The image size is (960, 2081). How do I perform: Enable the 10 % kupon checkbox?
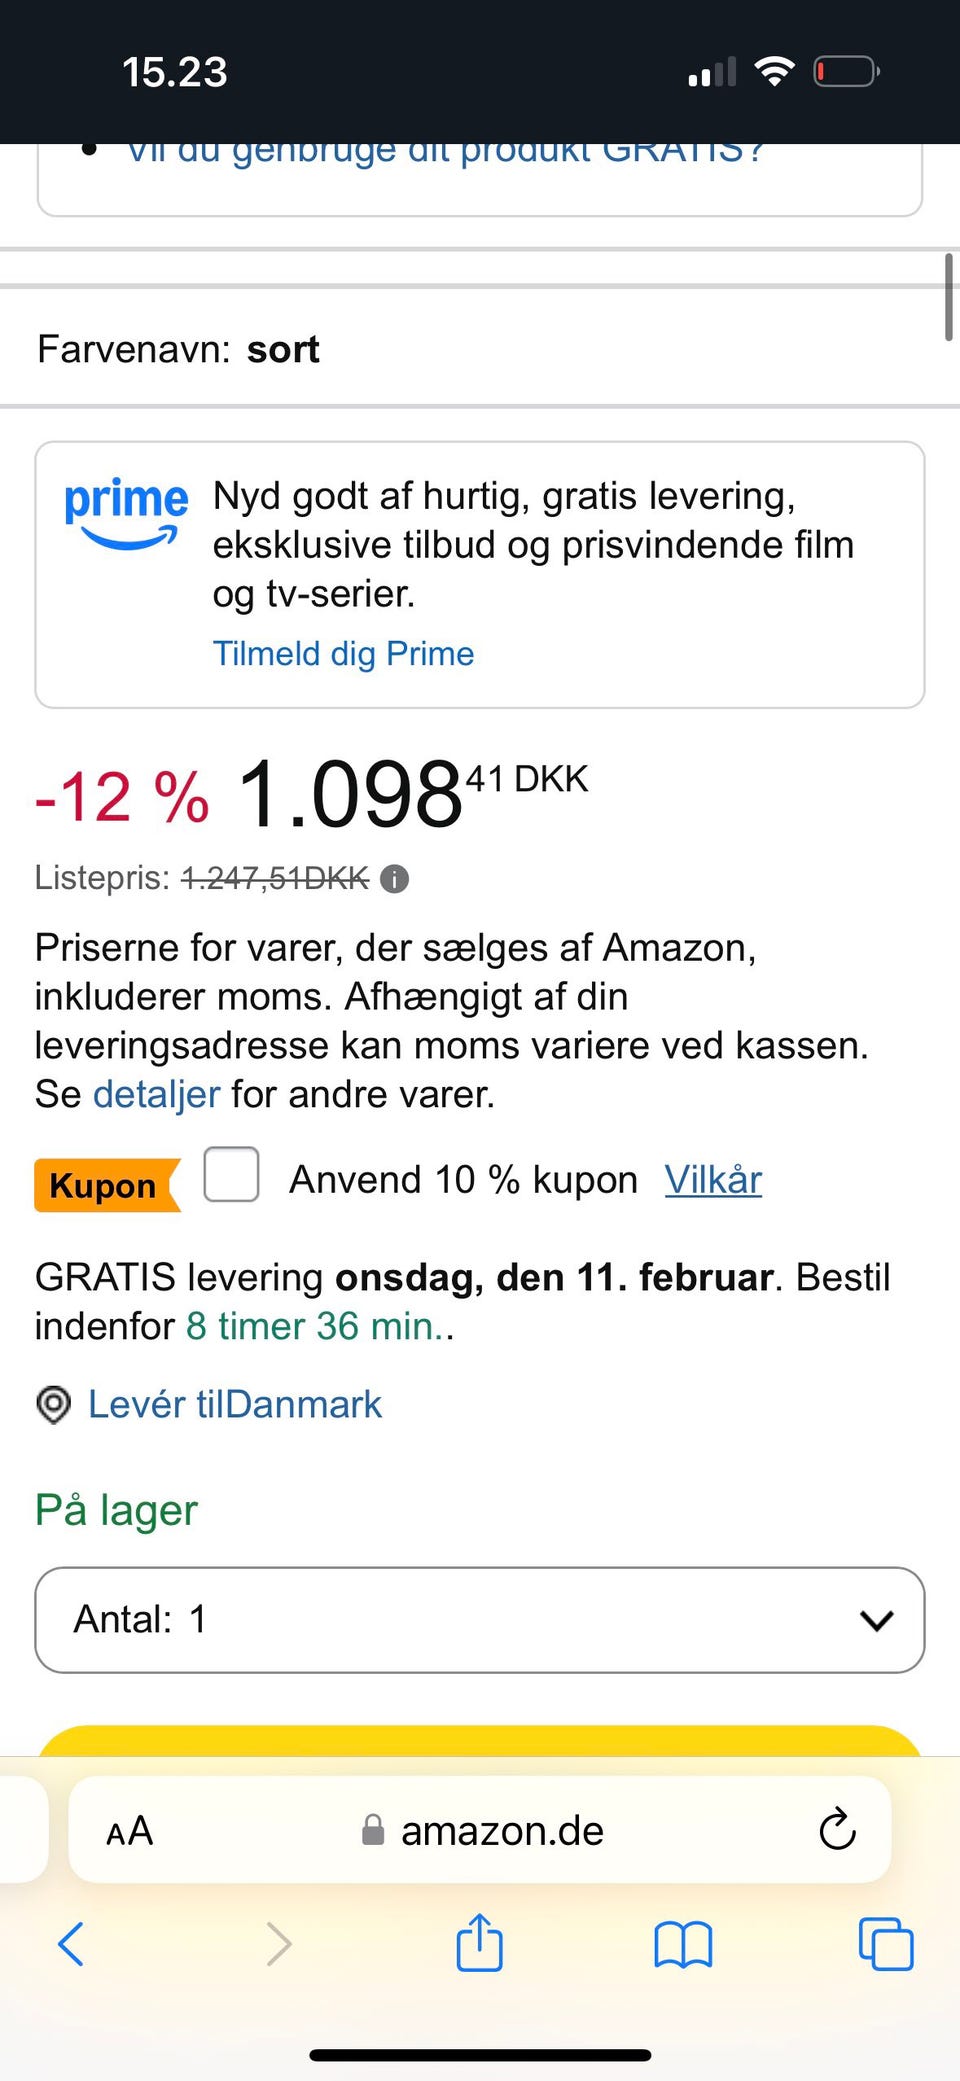click(x=231, y=1175)
